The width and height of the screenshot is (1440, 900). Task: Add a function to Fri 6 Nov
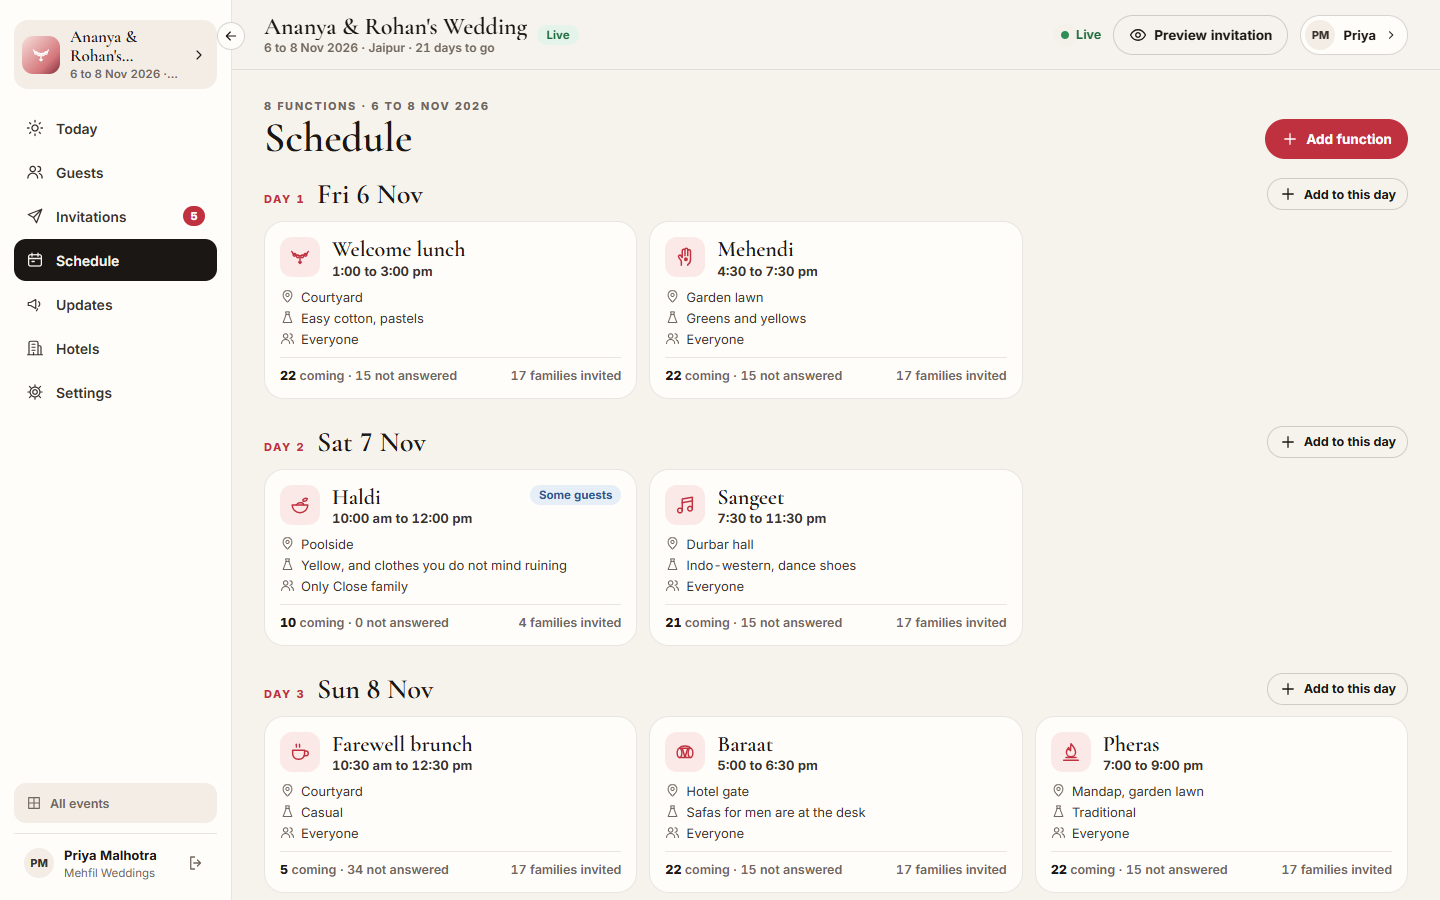click(x=1337, y=194)
